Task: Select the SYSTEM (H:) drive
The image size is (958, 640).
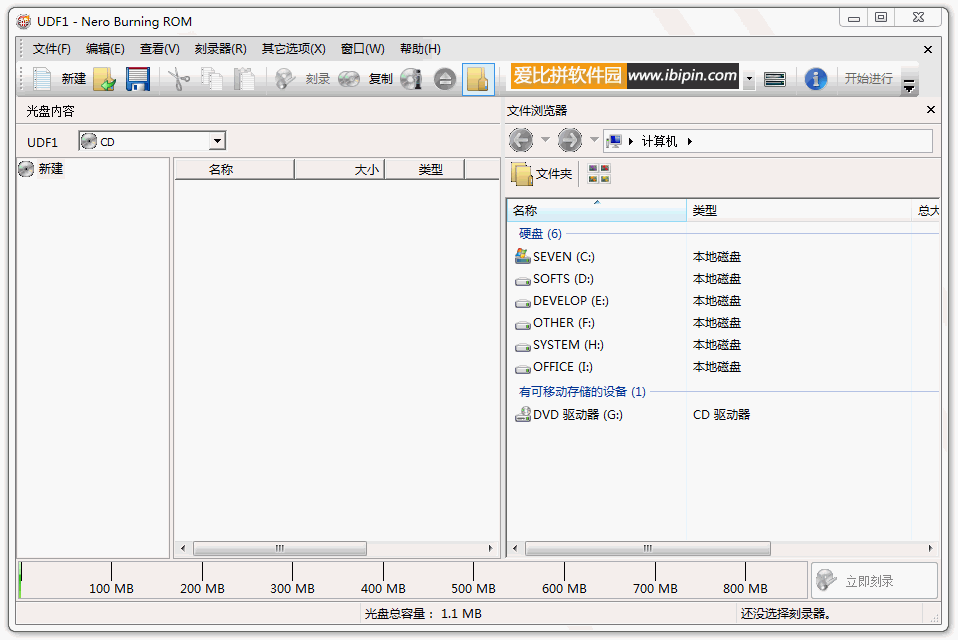Action: tap(568, 344)
